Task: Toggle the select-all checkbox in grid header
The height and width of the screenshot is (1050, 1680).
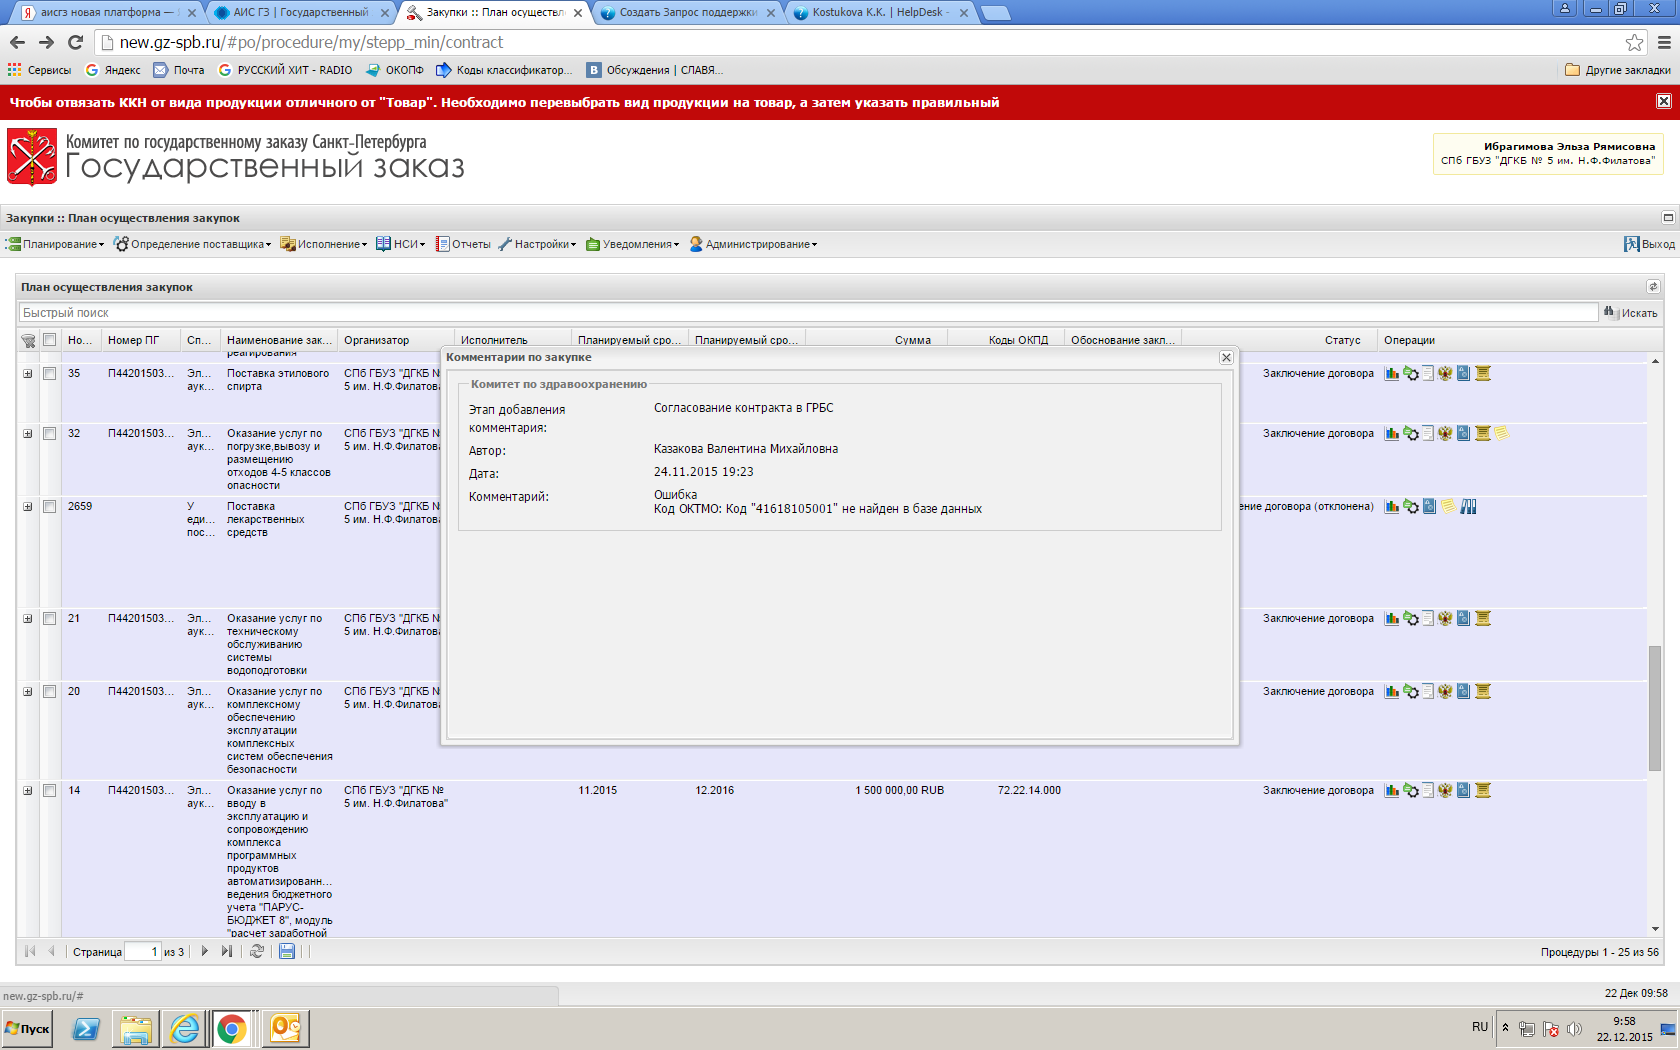Action: 49,340
